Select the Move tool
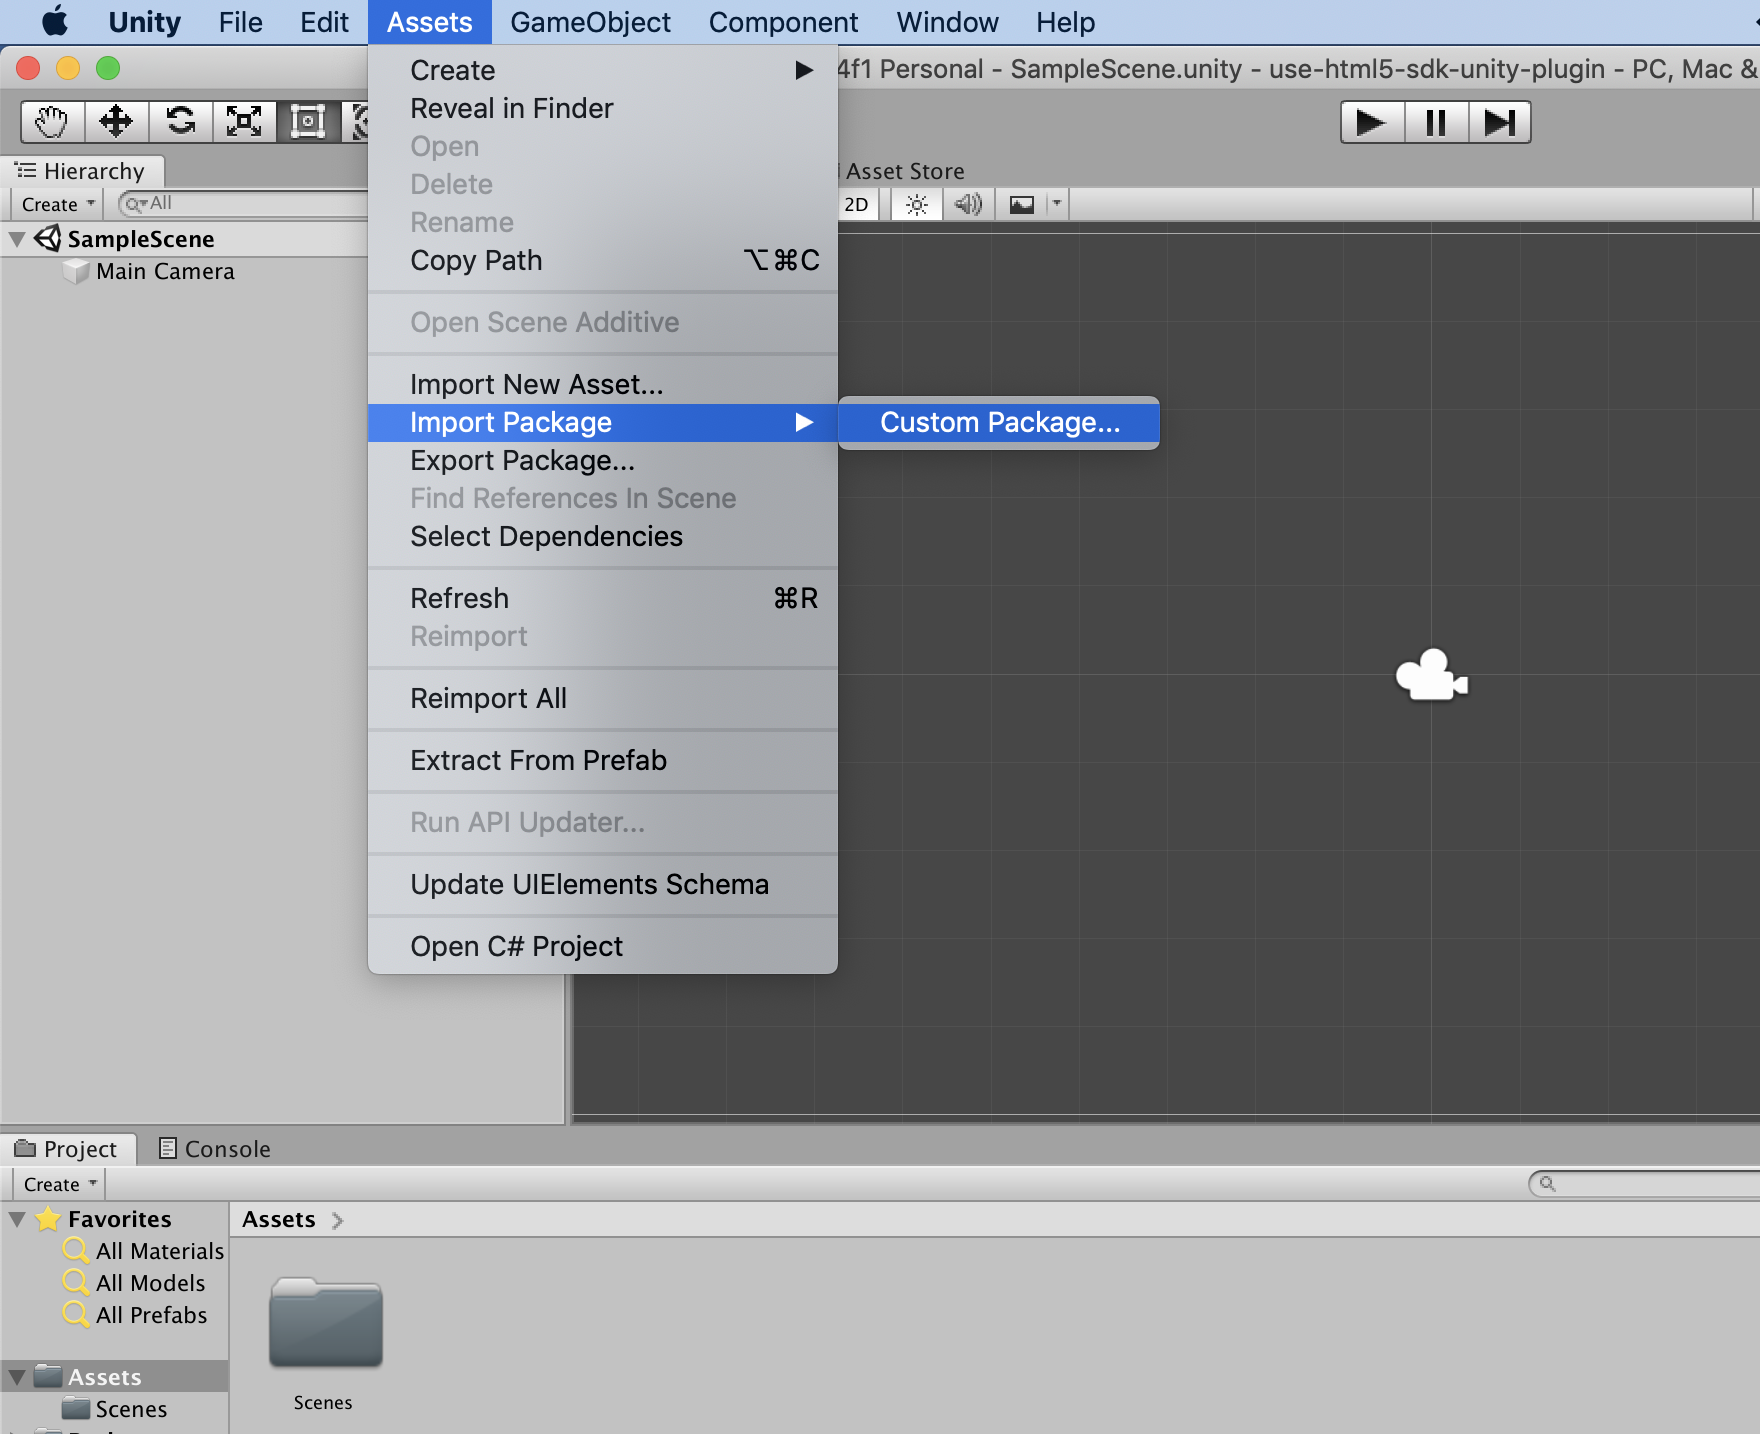This screenshot has width=1760, height=1434. coord(116,122)
